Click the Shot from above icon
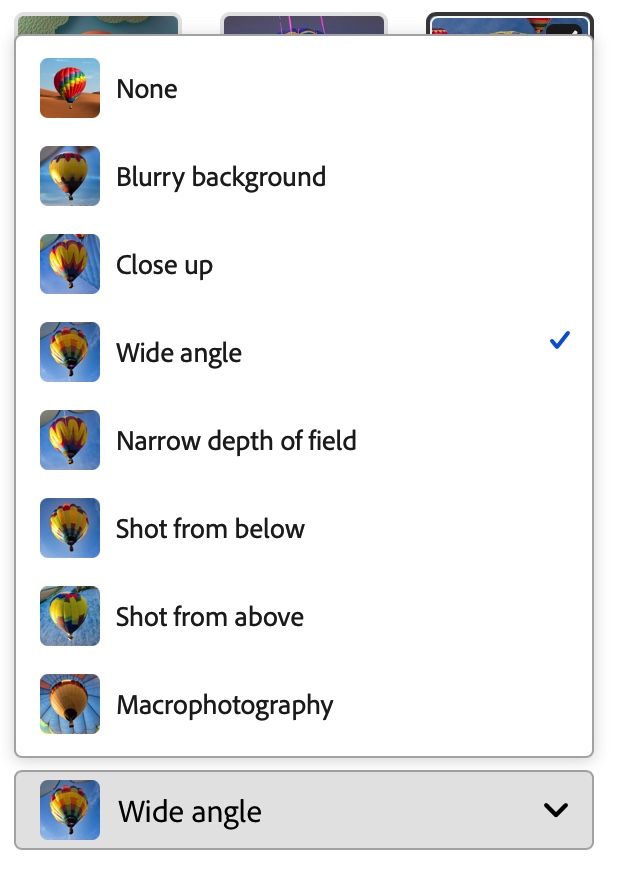The image size is (624, 882). pos(70,616)
